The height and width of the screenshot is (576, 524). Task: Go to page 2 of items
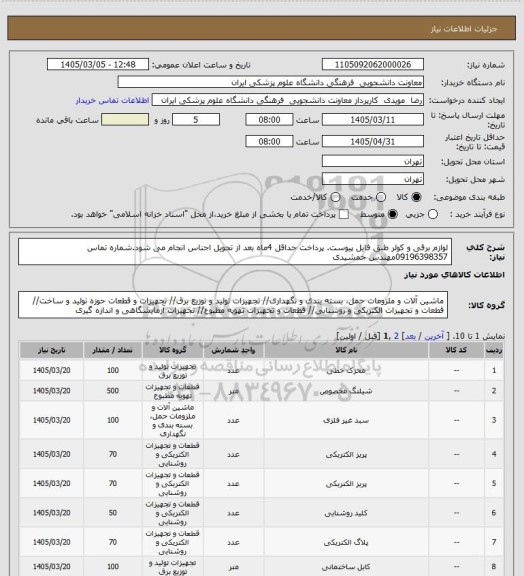point(396,336)
